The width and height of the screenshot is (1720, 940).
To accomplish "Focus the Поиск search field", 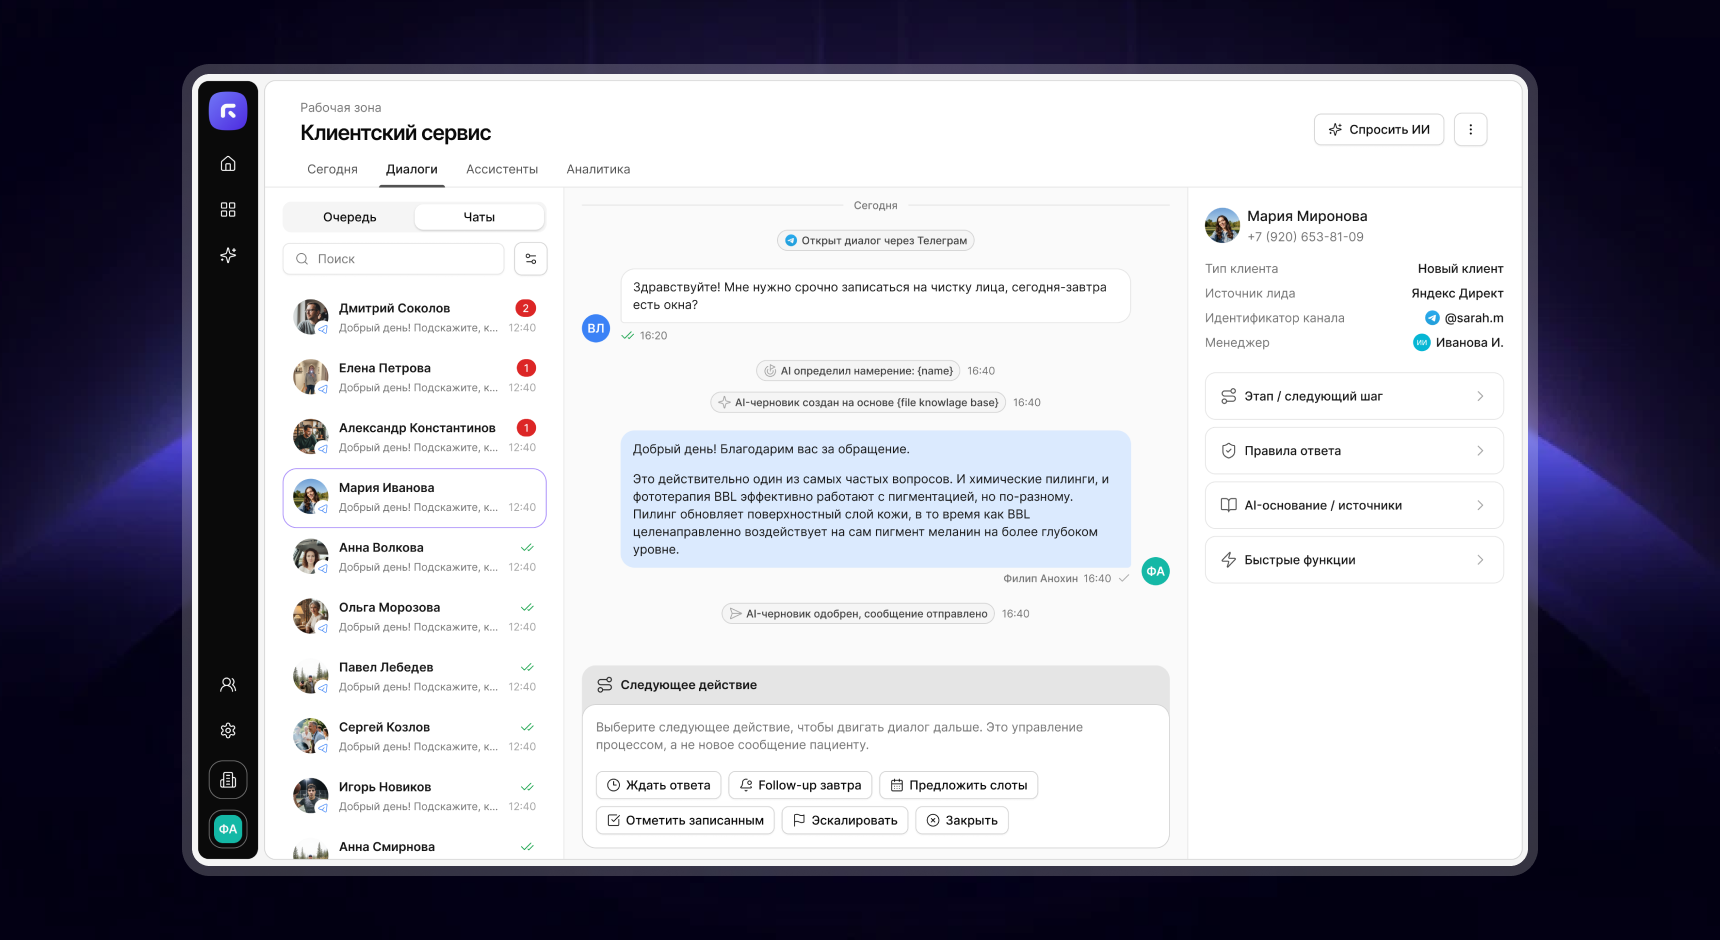I will [394, 259].
